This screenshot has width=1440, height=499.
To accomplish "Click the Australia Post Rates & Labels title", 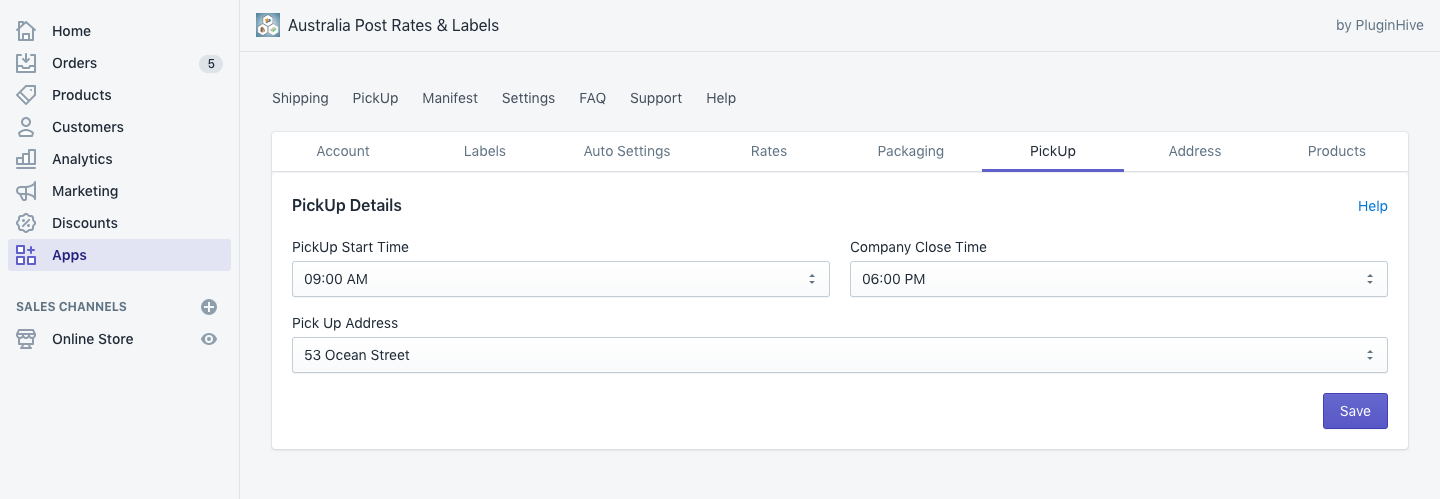I will pyautogui.click(x=393, y=25).
